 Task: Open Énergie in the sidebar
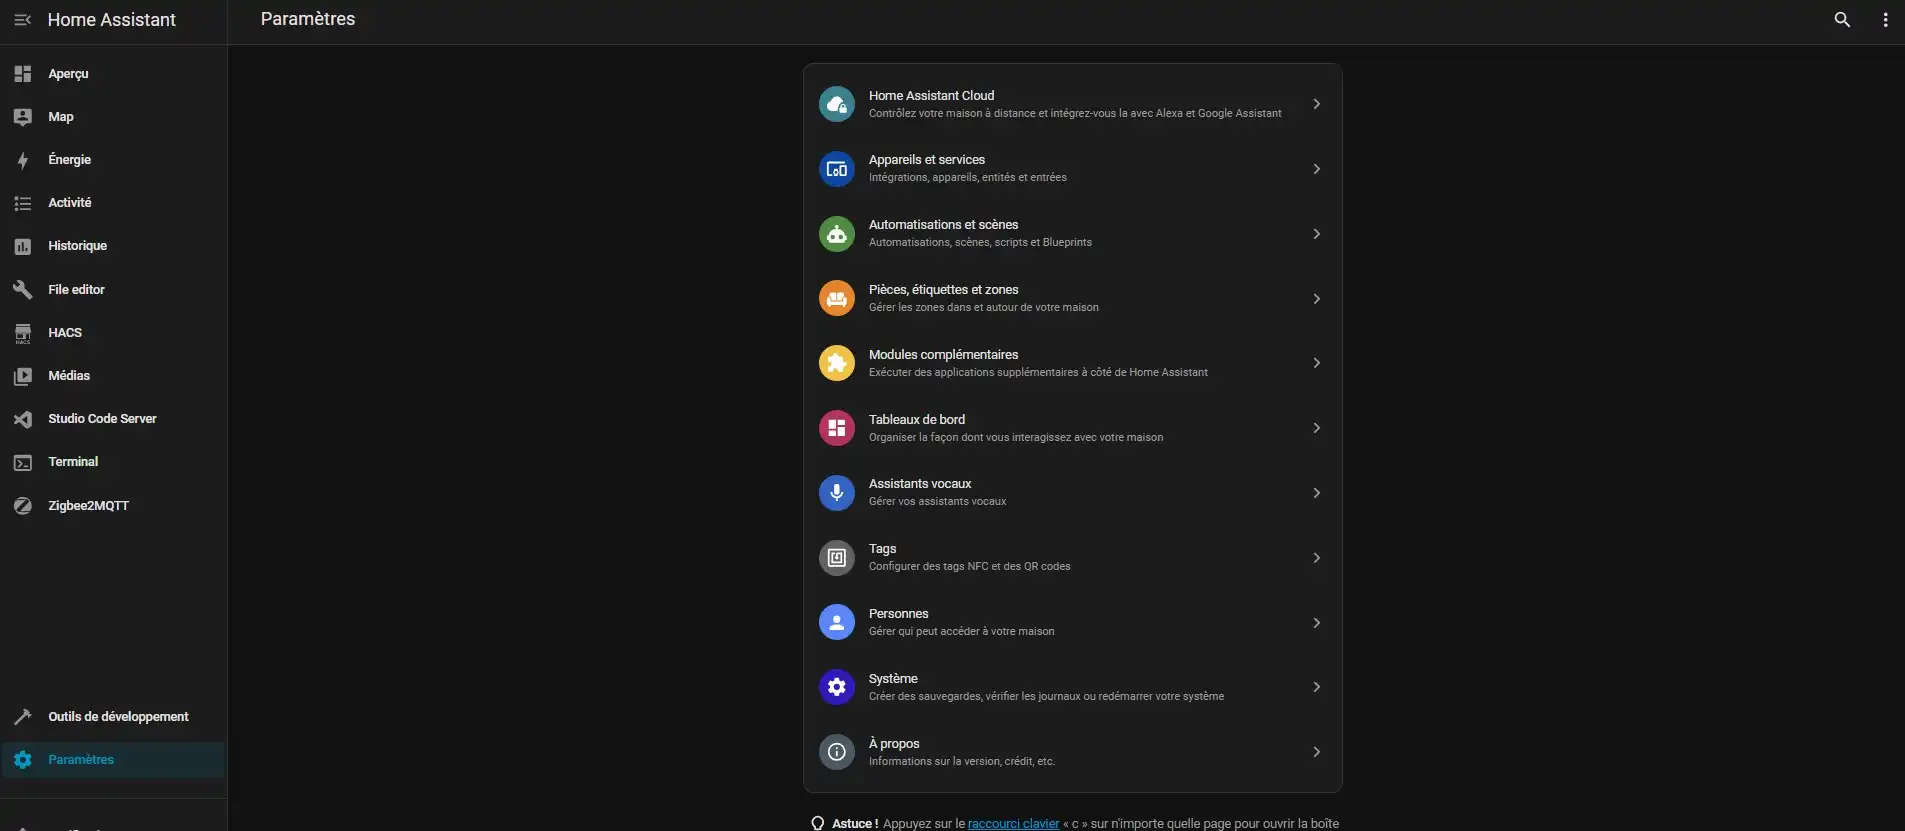tap(69, 160)
